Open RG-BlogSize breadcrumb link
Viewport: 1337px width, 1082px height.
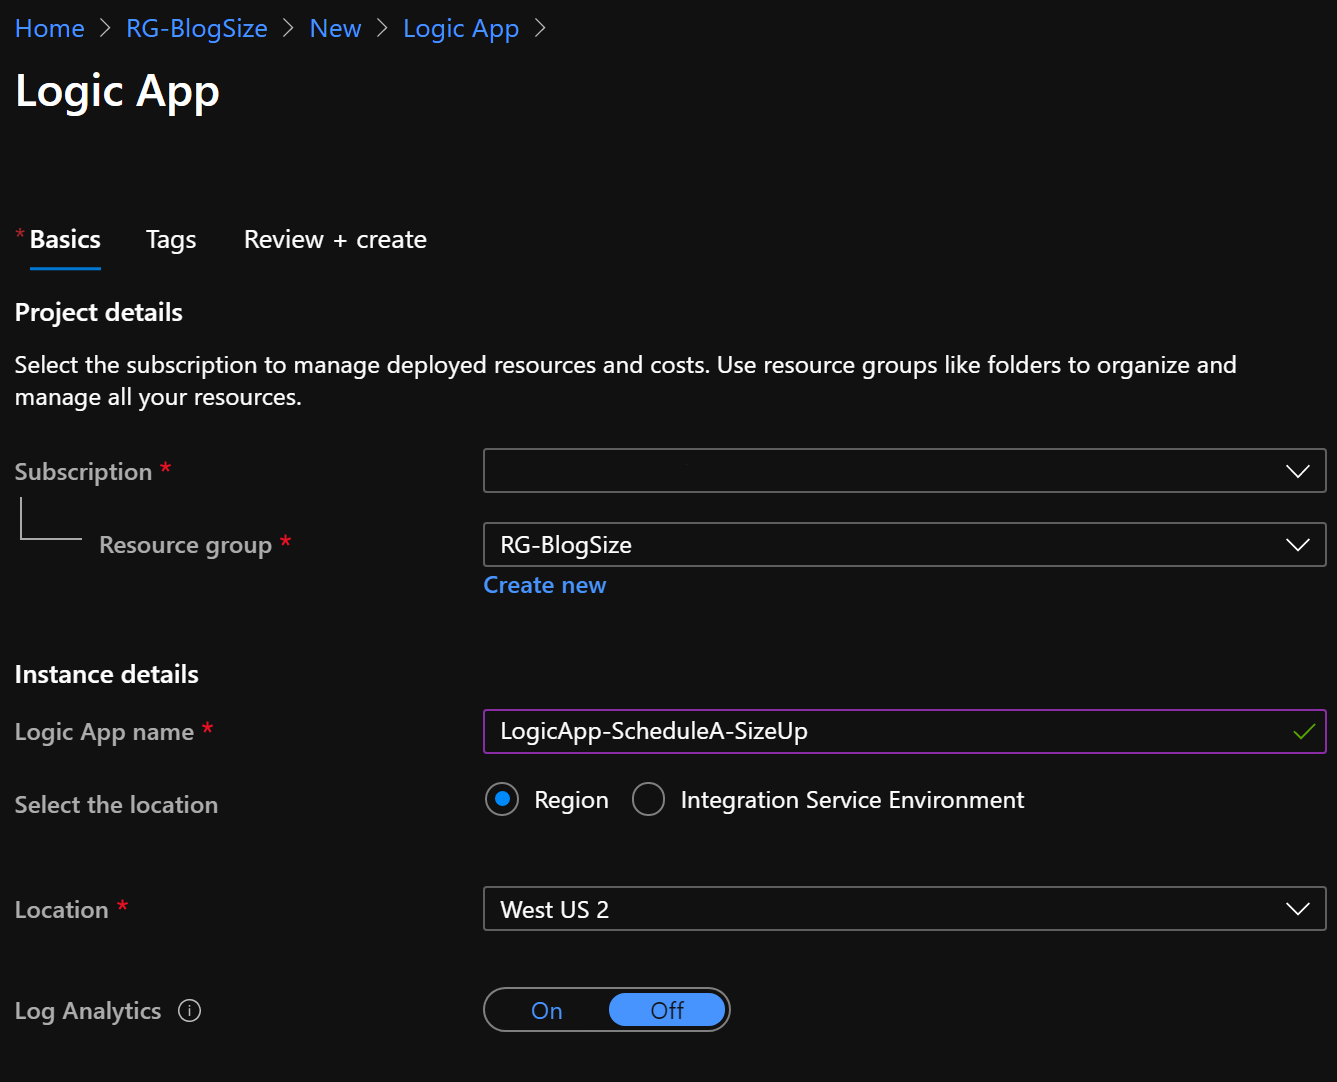[x=197, y=29]
